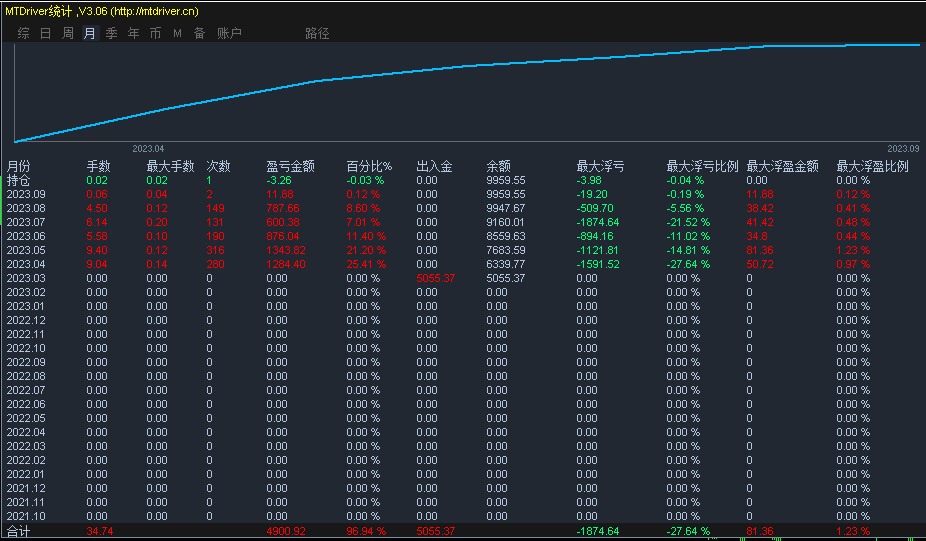Switch to the 年 yearly tab

[x=133, y=33]
